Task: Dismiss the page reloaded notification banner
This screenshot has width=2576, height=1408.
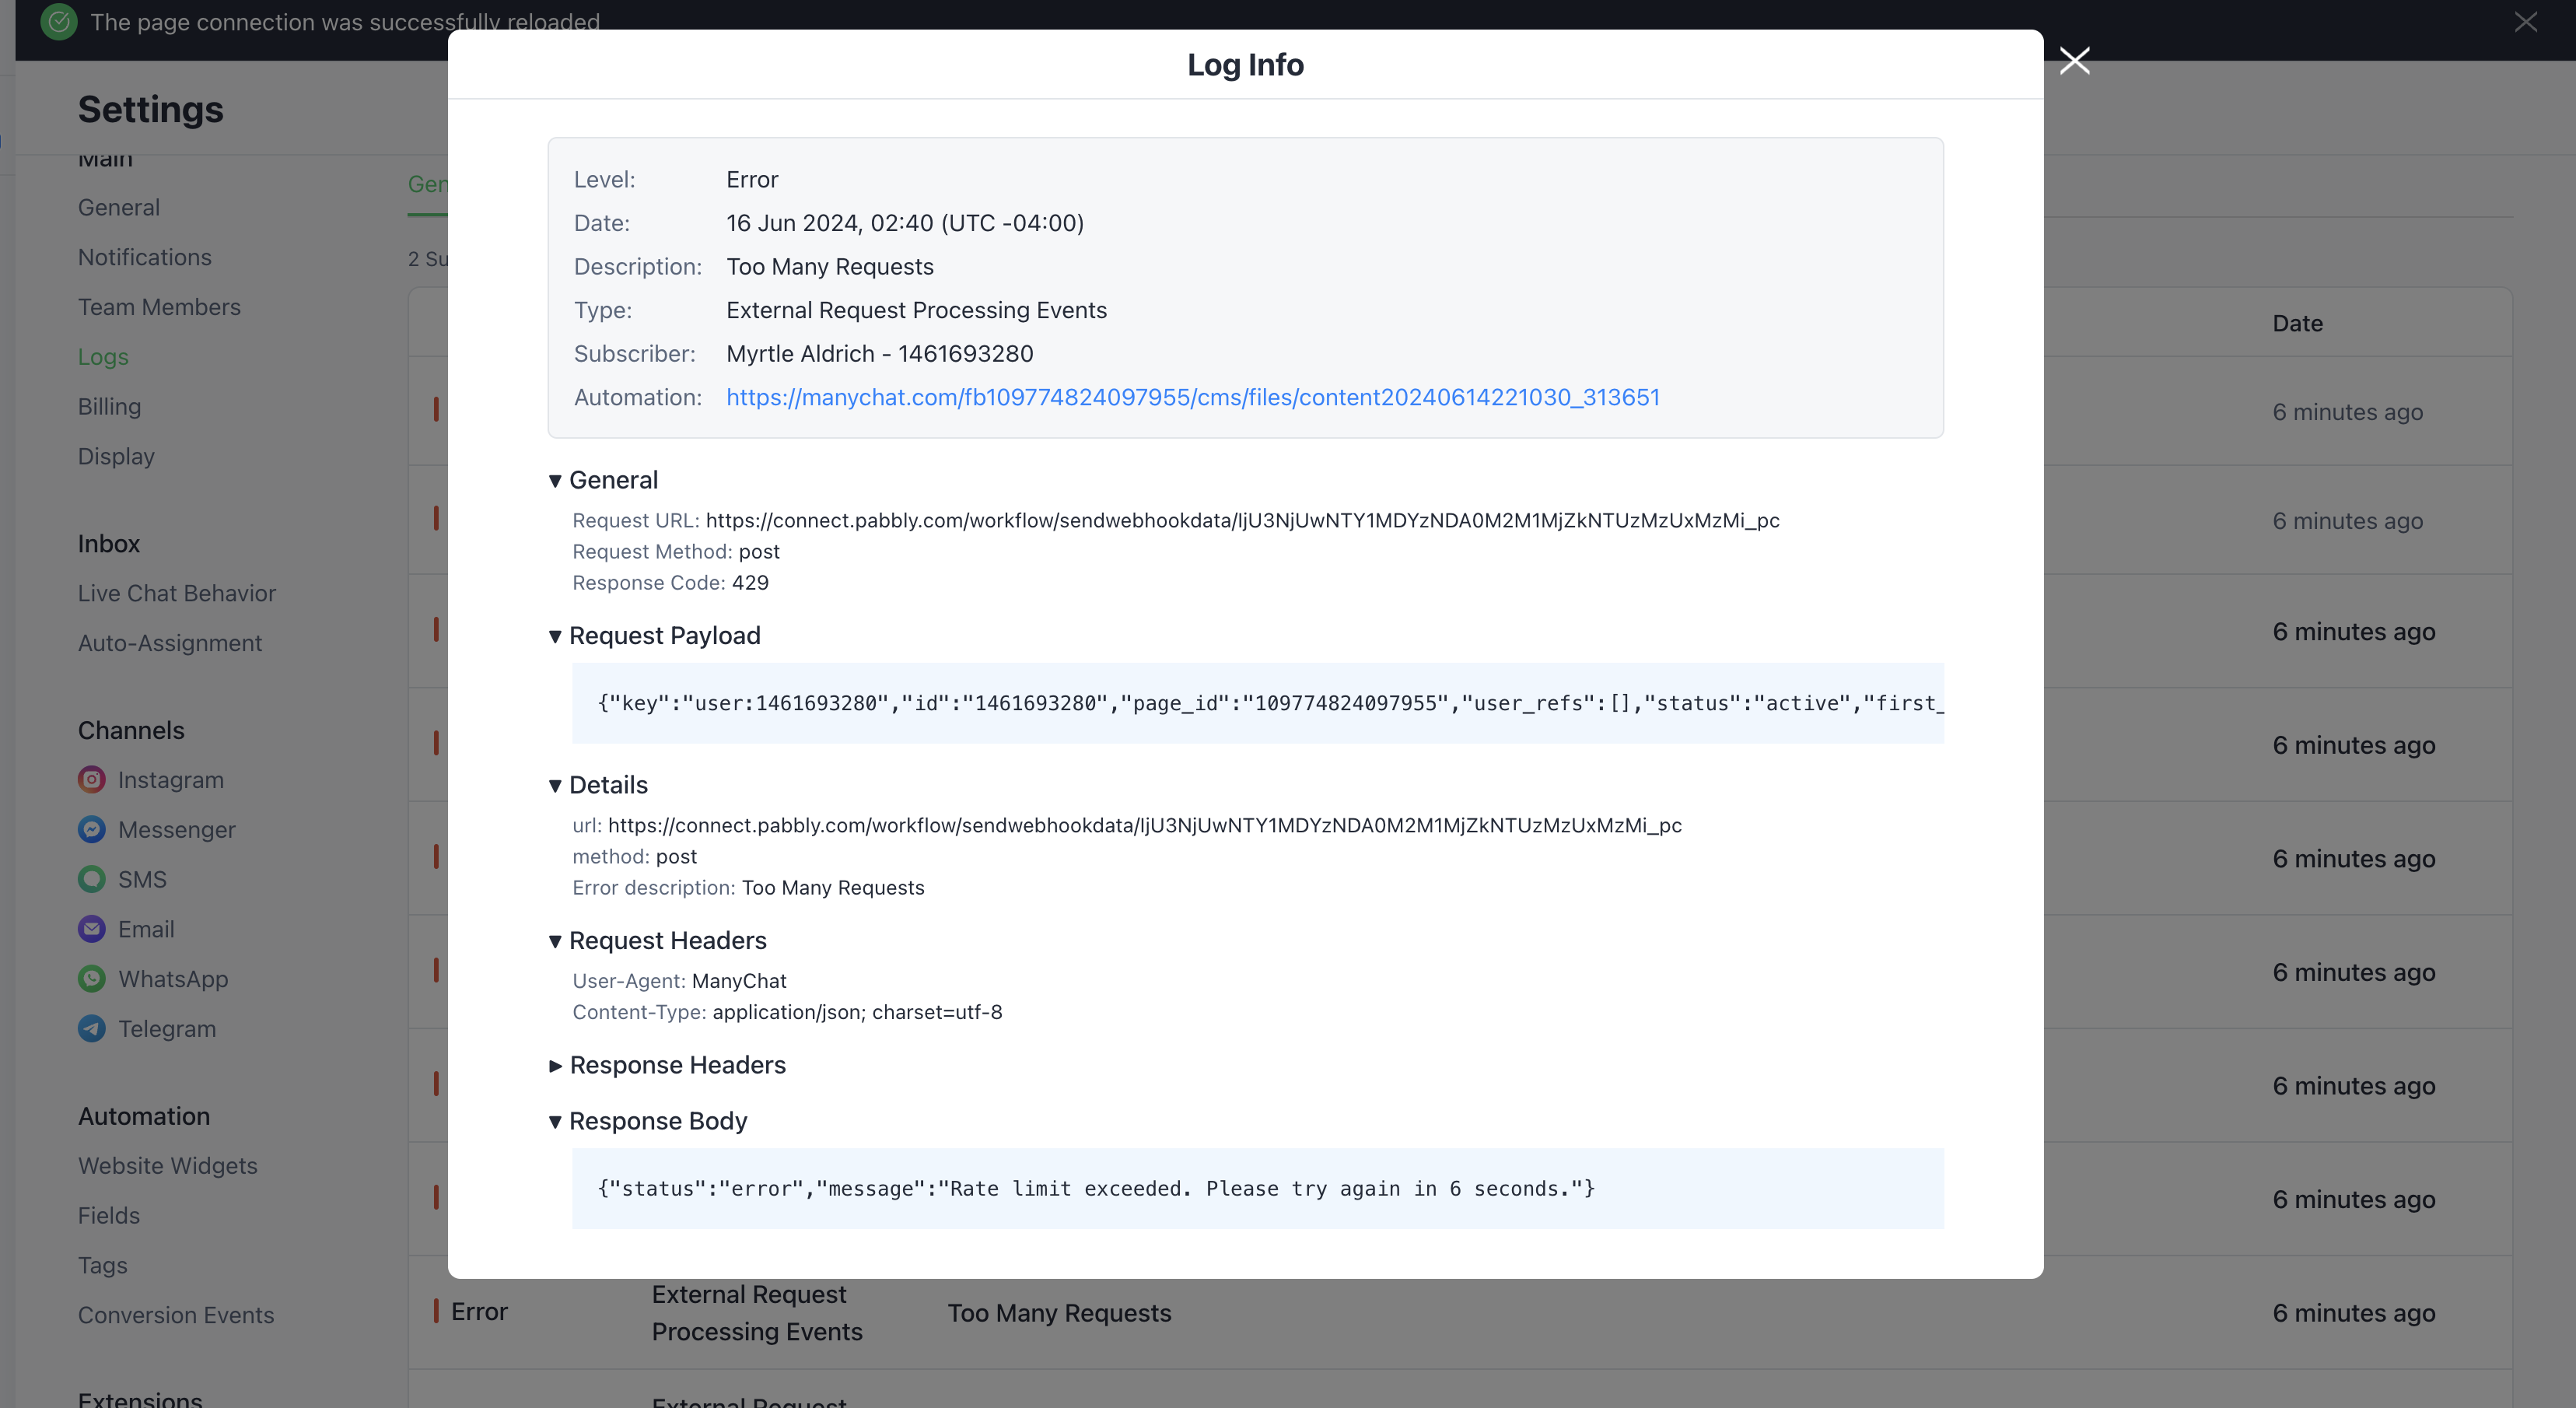Action: [2526, 22]
